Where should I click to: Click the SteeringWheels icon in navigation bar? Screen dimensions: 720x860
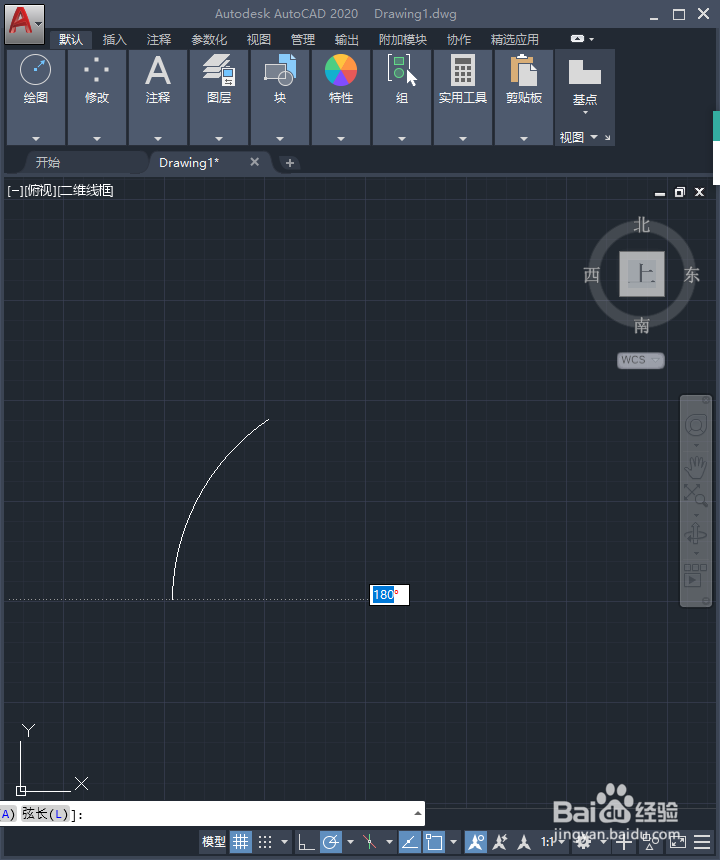[696, 425]
